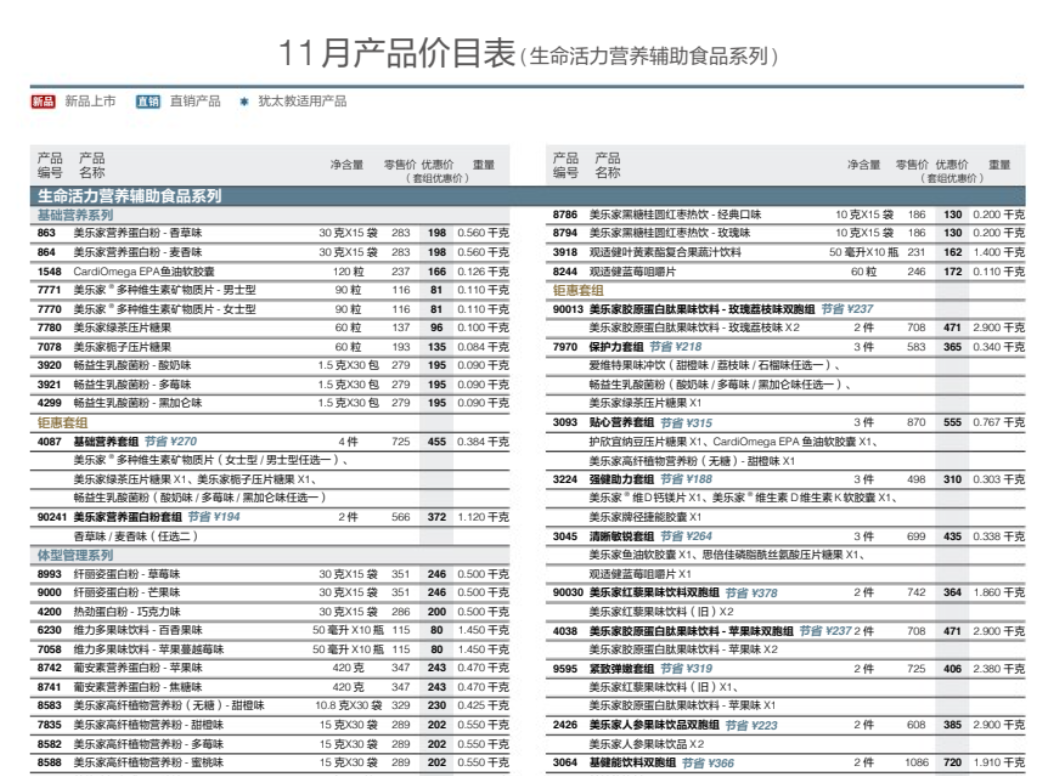Select product code 7771
The height and width of the screenshot is (776, 1054).
pyautogui.click(x=49, y=290)
